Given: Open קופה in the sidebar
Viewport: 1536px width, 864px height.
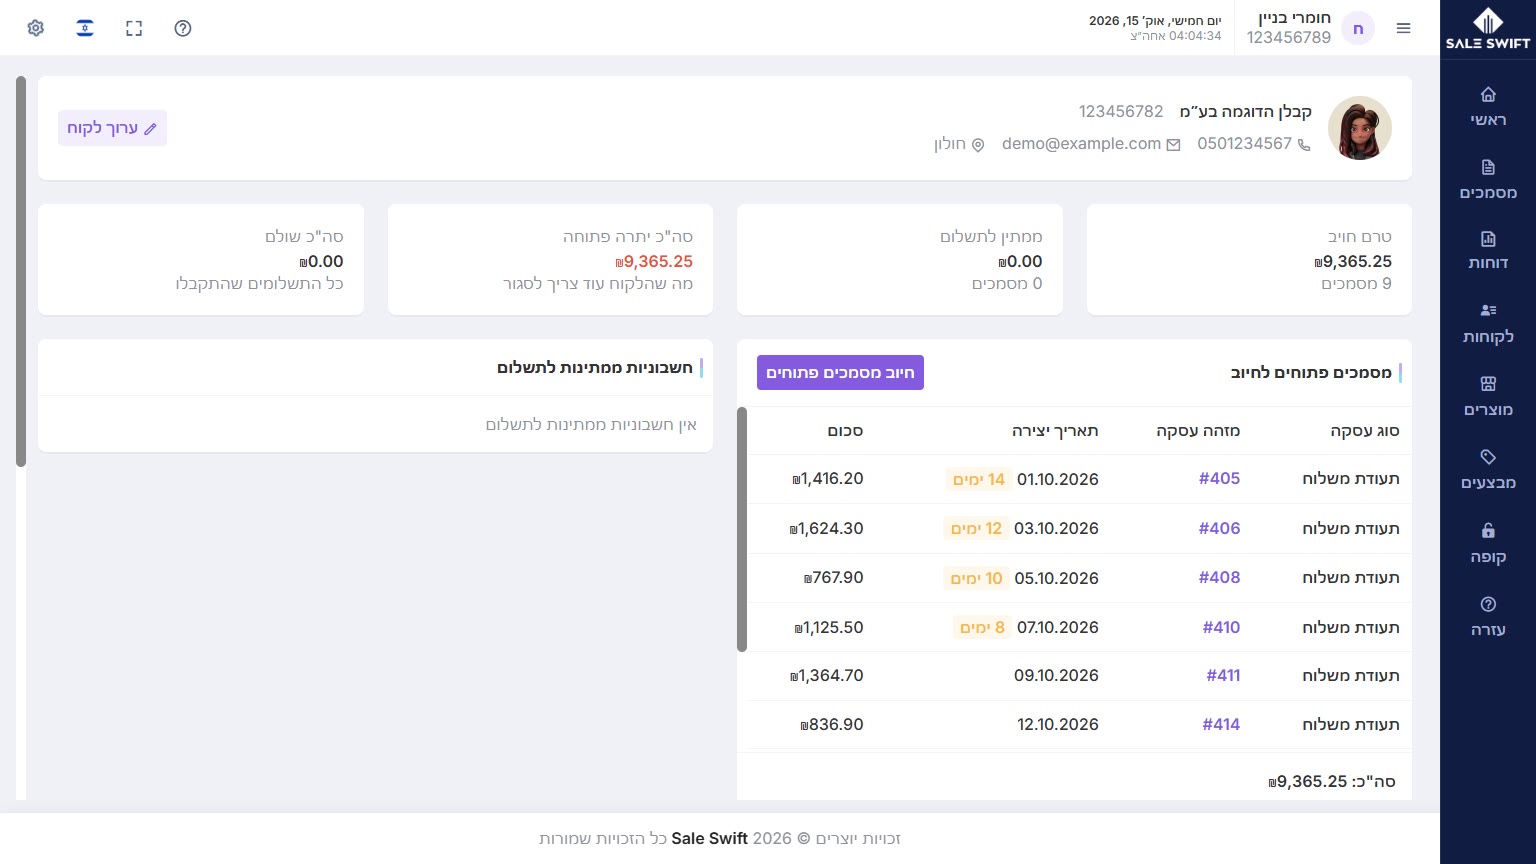Looking at the screenshot, I should click(1488, 543).
